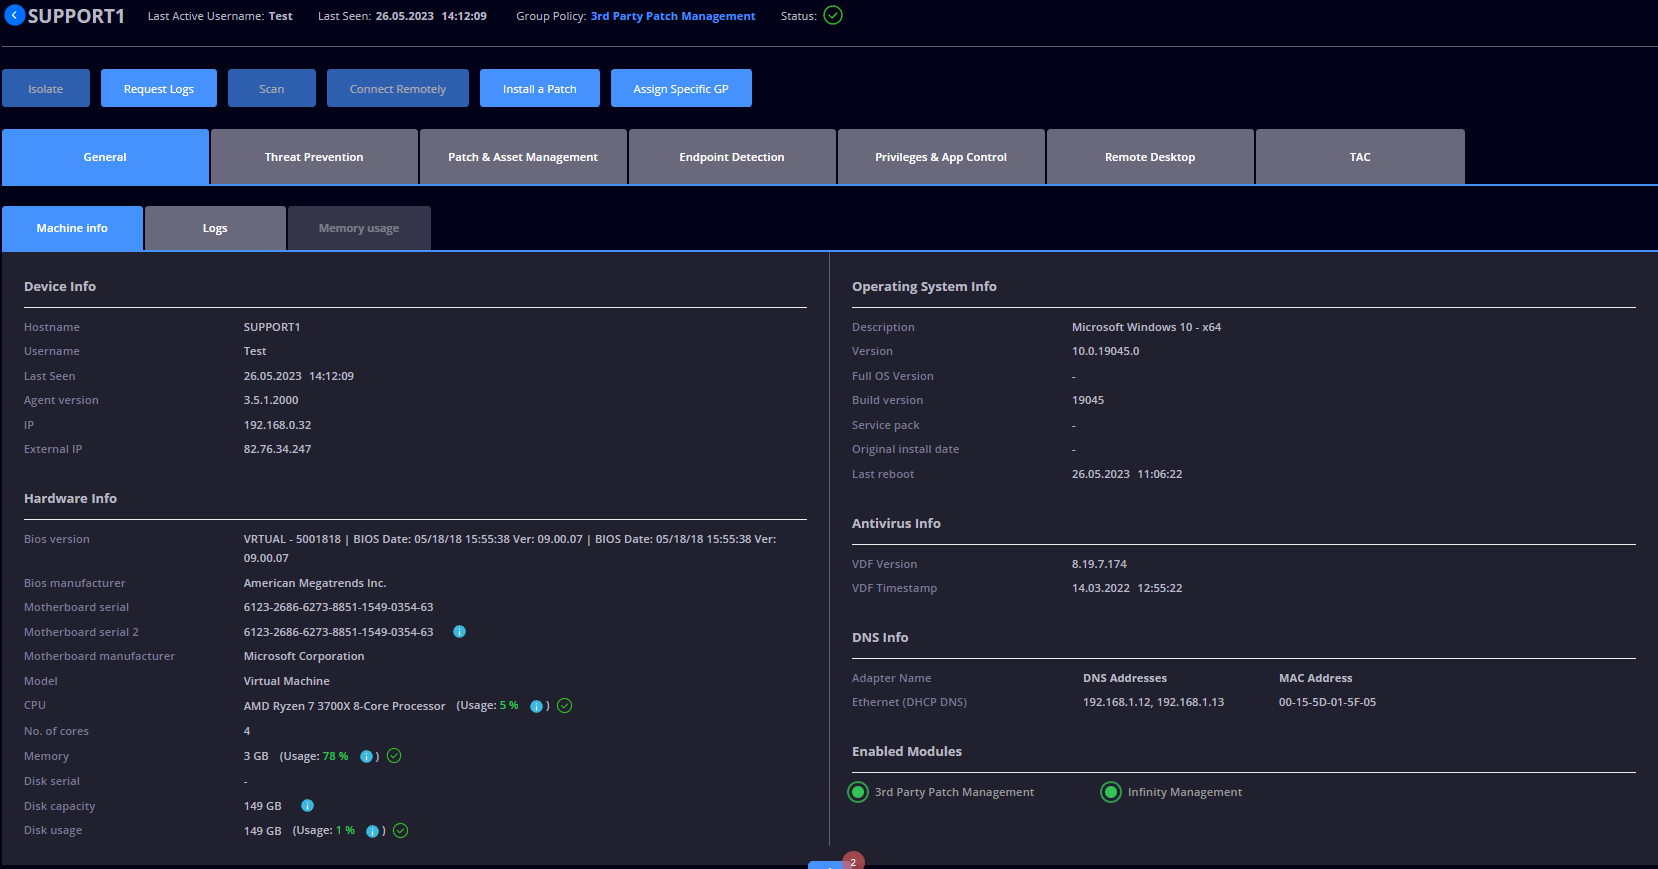1658x869 pixels.
Task: Switch to the General tab
Action: [x=105, y=157]
